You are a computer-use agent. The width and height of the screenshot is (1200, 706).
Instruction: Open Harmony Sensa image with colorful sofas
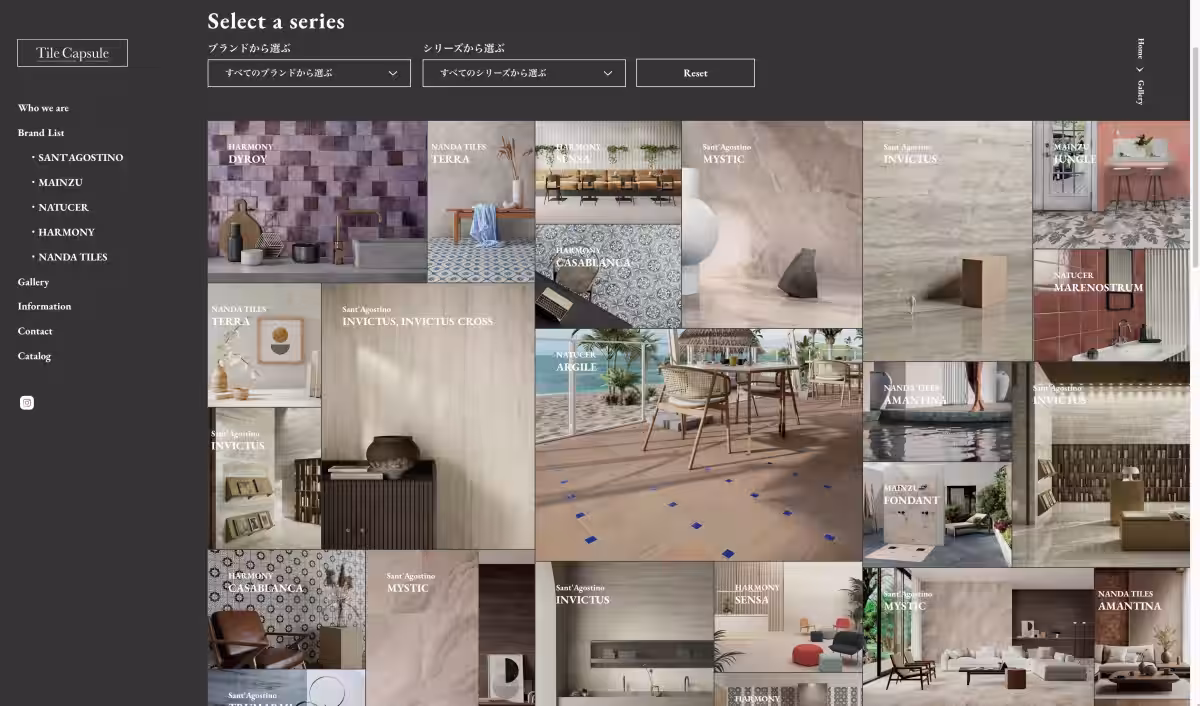click(788, 617)
